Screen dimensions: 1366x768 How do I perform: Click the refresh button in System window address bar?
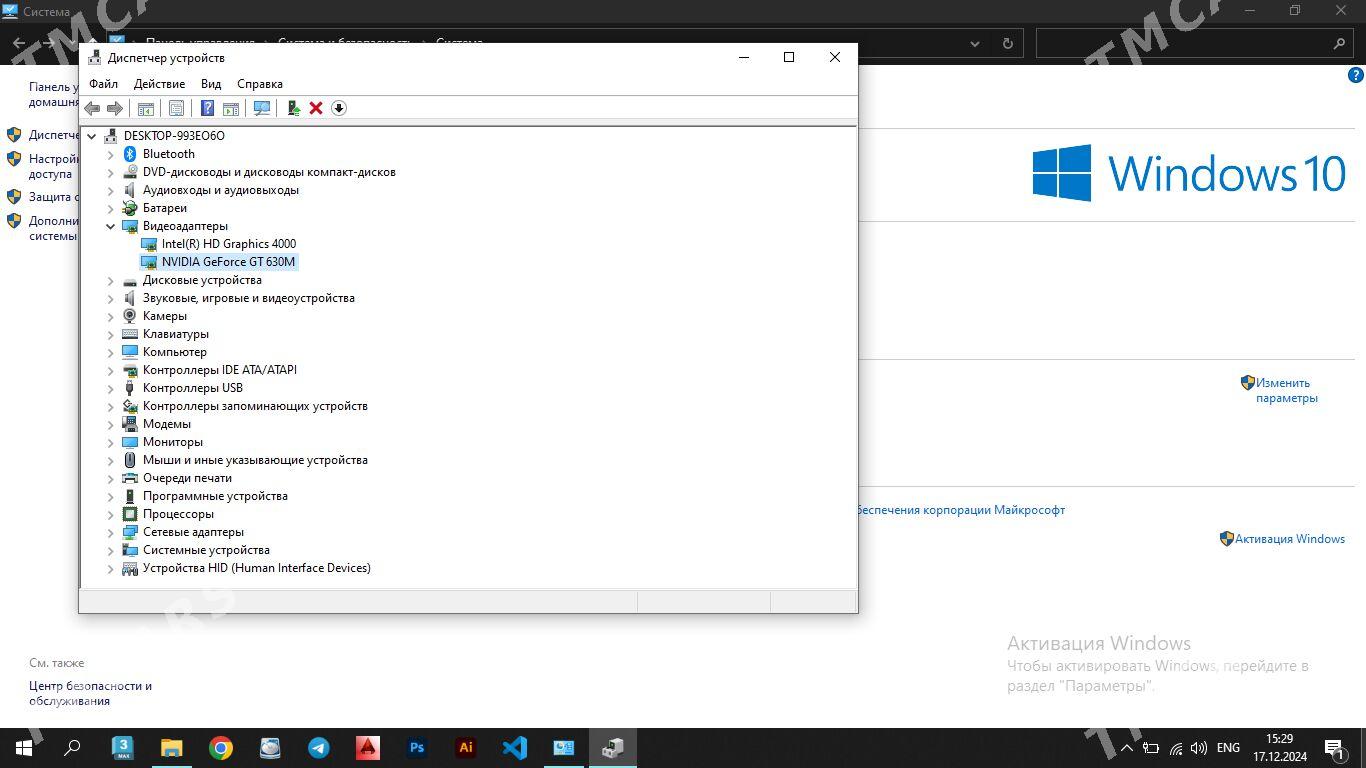point(1007,44)
